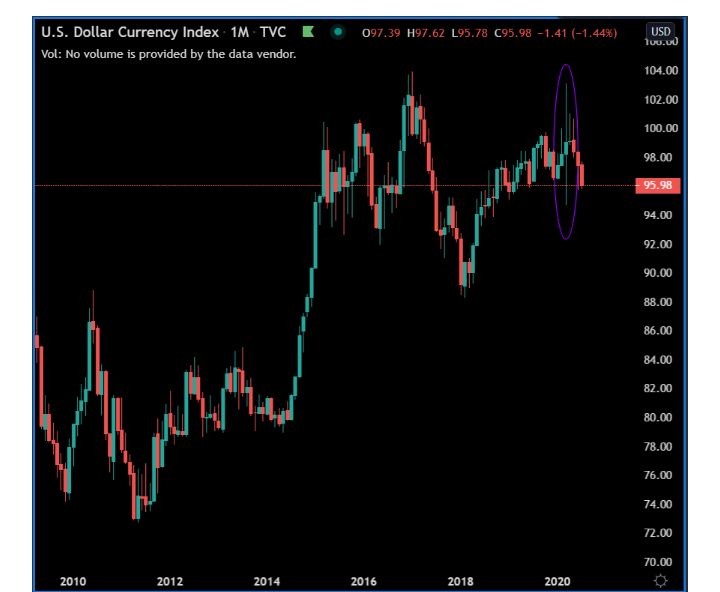
Task: Open the USD currency selector
Action: click(660, 32)
